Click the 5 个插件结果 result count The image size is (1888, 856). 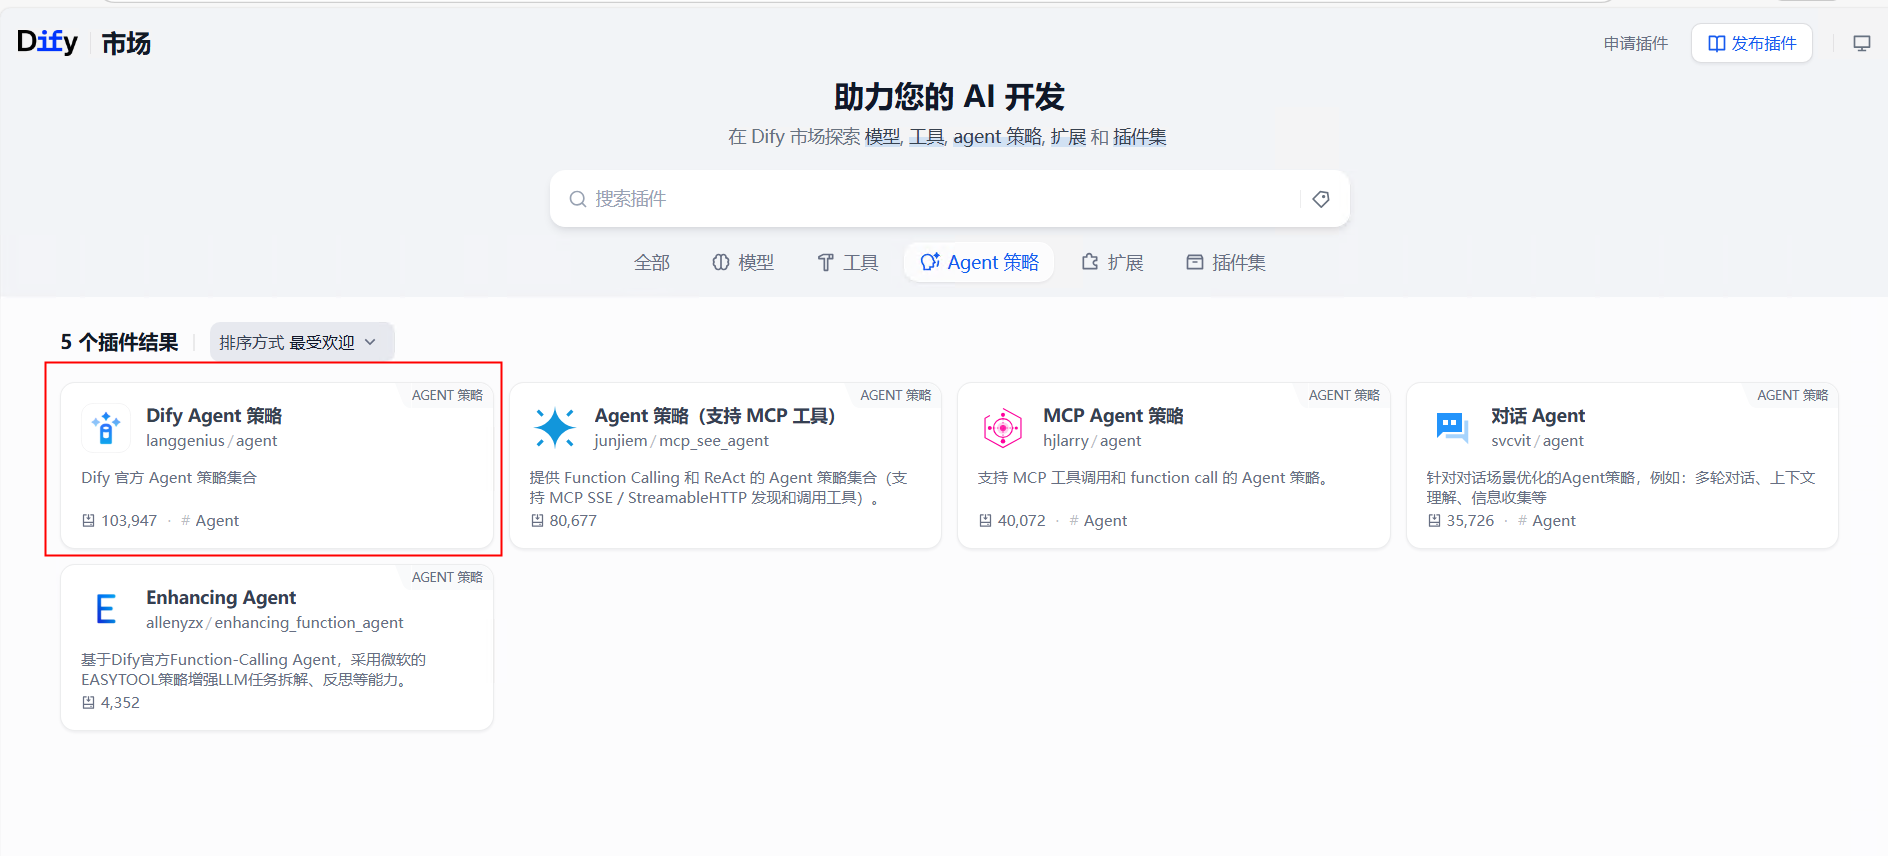coord(119,342)
